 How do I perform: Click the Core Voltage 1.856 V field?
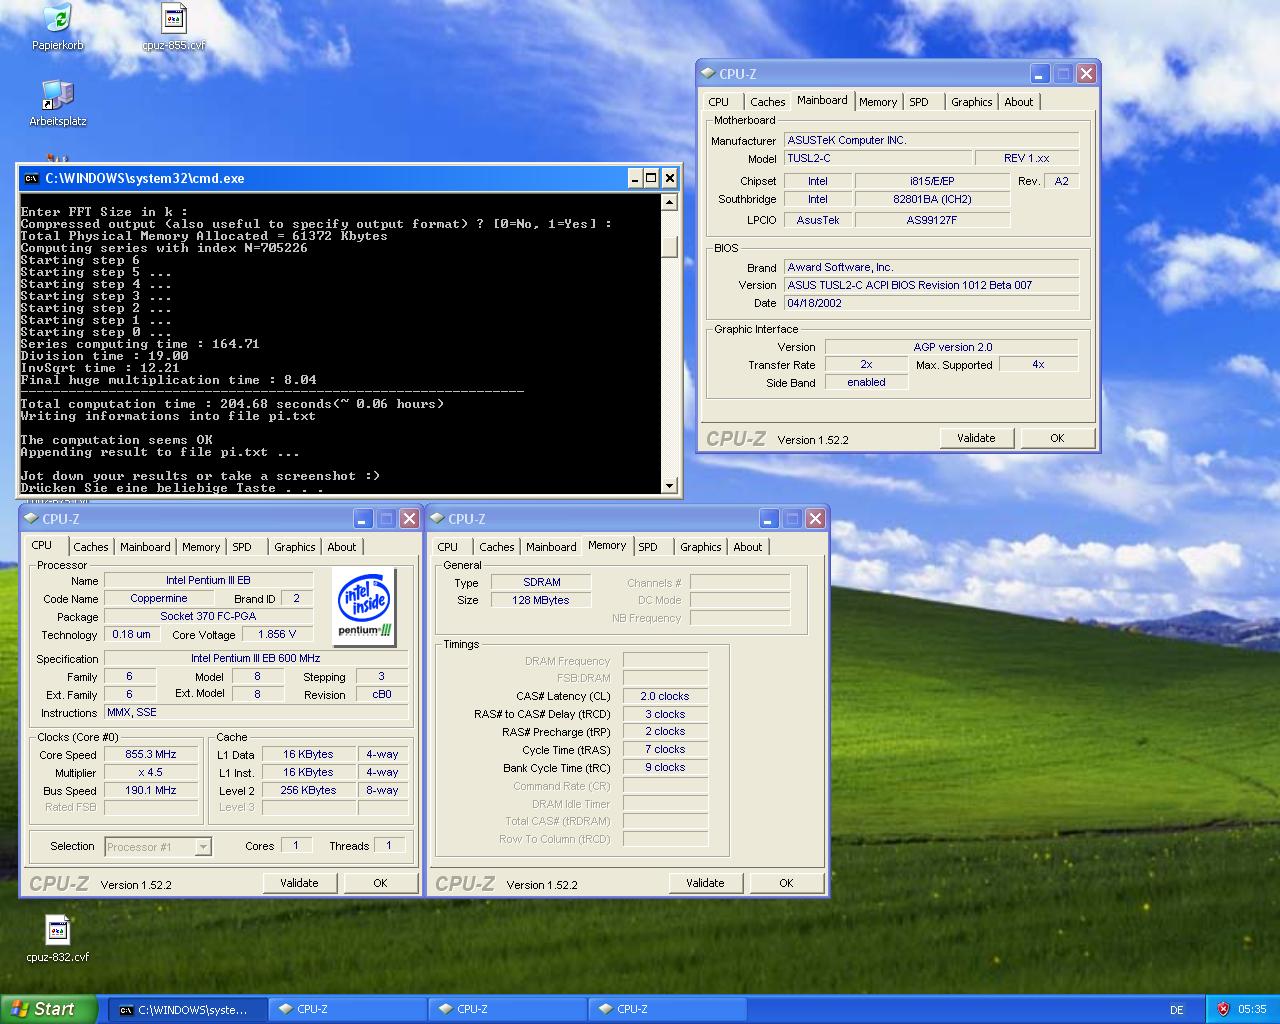(277, 634)
